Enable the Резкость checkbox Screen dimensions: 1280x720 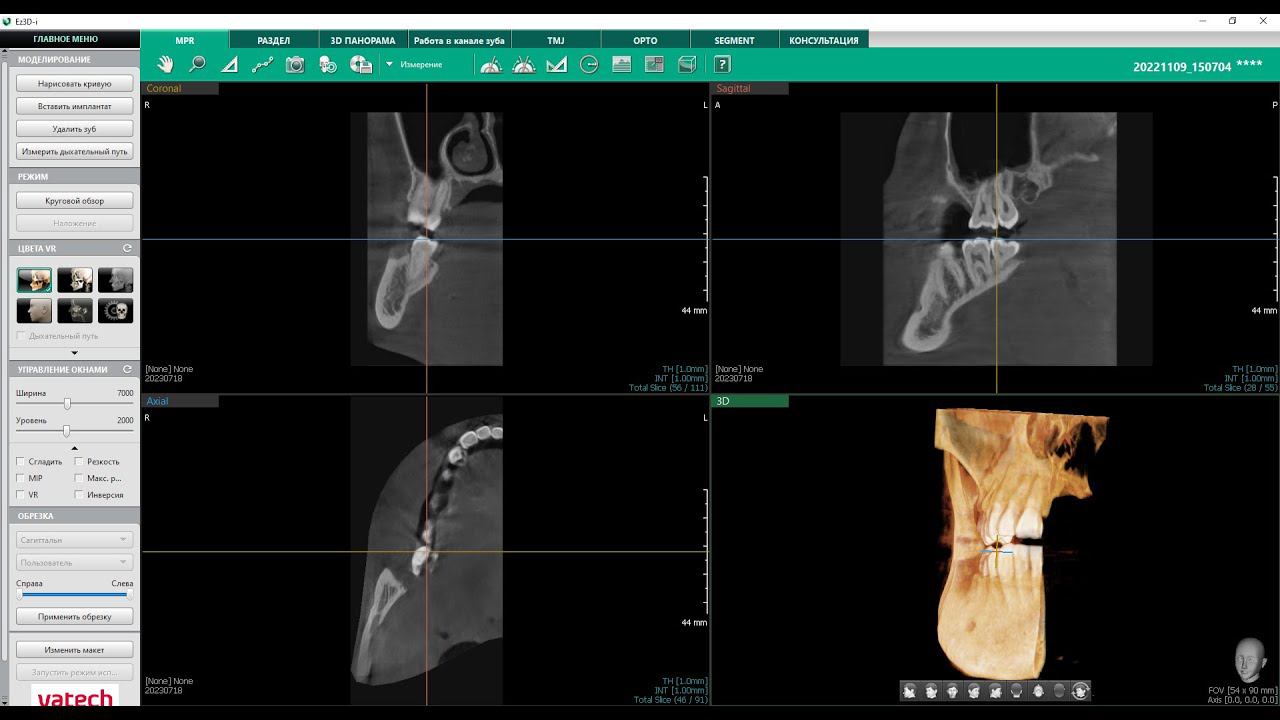tap(79, 462)
